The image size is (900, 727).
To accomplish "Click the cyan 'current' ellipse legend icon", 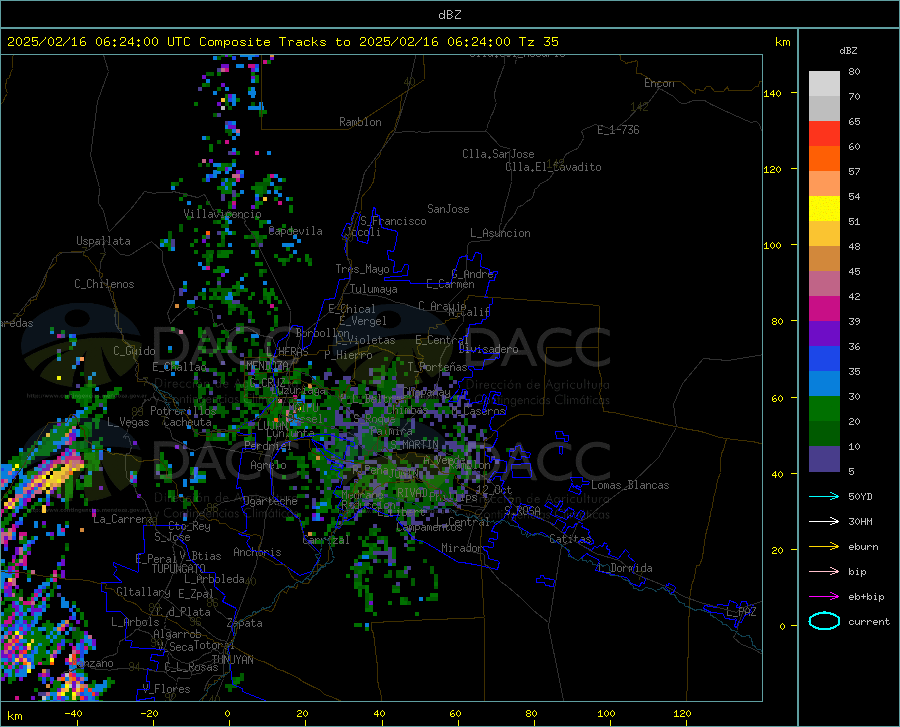I will pyautogui.click(x=824, y=621).
